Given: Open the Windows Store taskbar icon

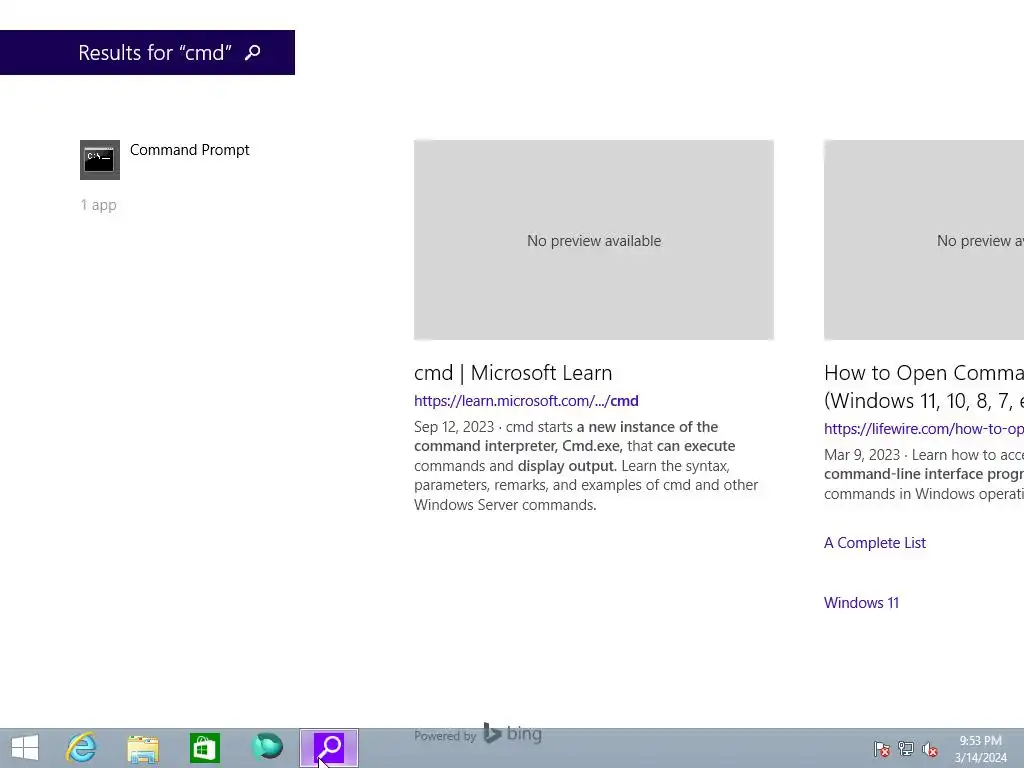Looking at the screenshot, I should [204, 748].
